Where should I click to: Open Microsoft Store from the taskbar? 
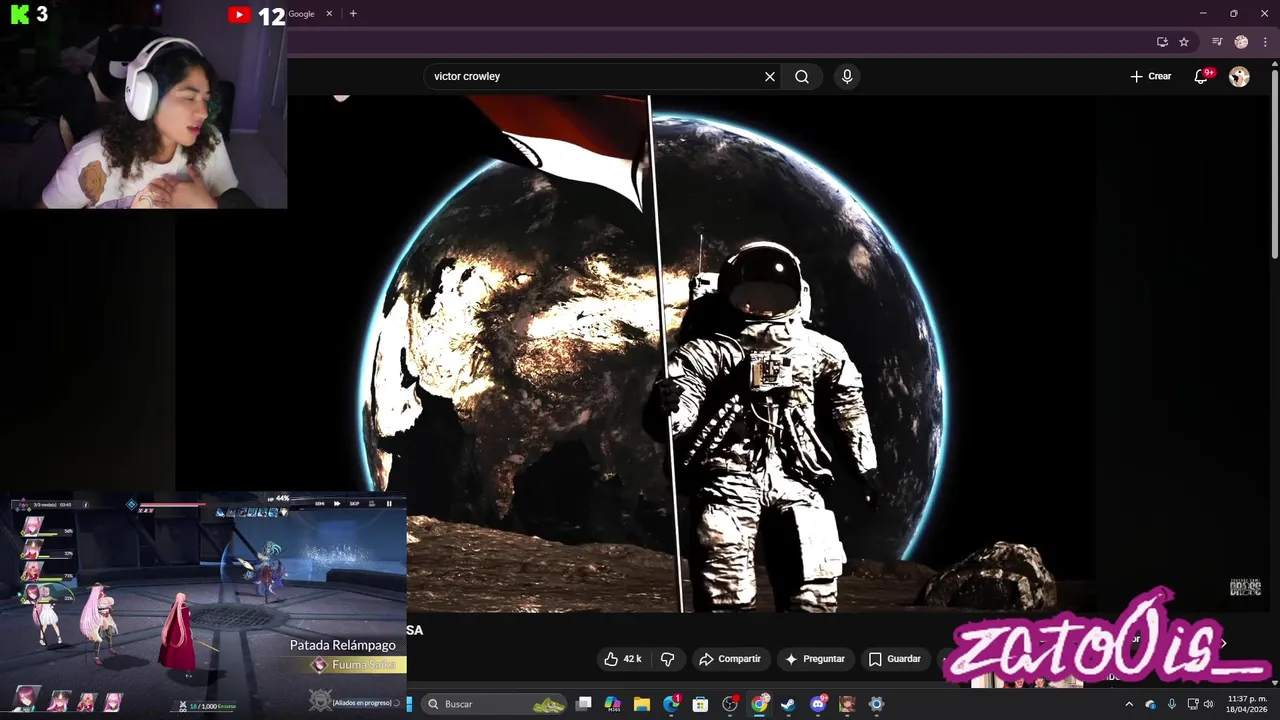click(x=700, y=704)
